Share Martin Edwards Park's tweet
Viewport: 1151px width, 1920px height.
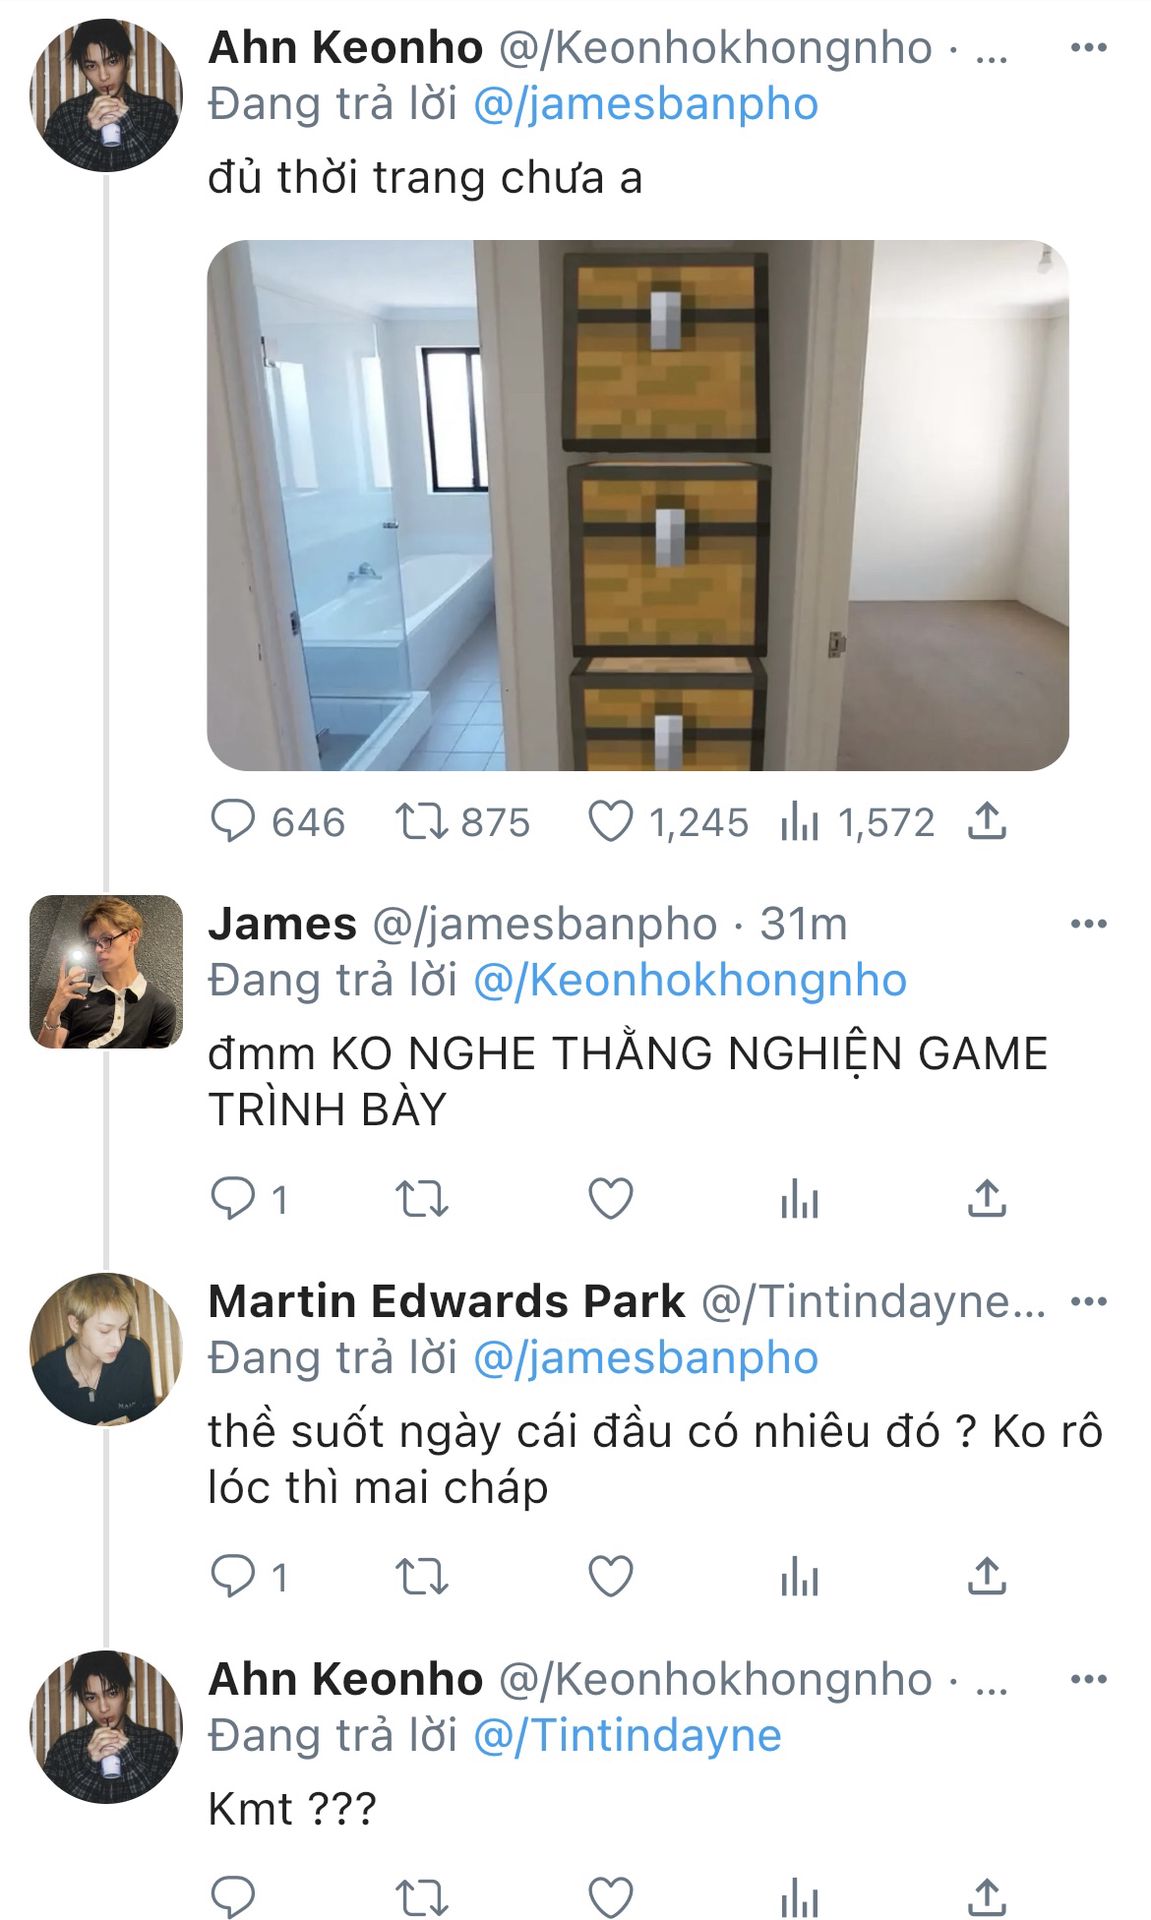point(986,1576)
